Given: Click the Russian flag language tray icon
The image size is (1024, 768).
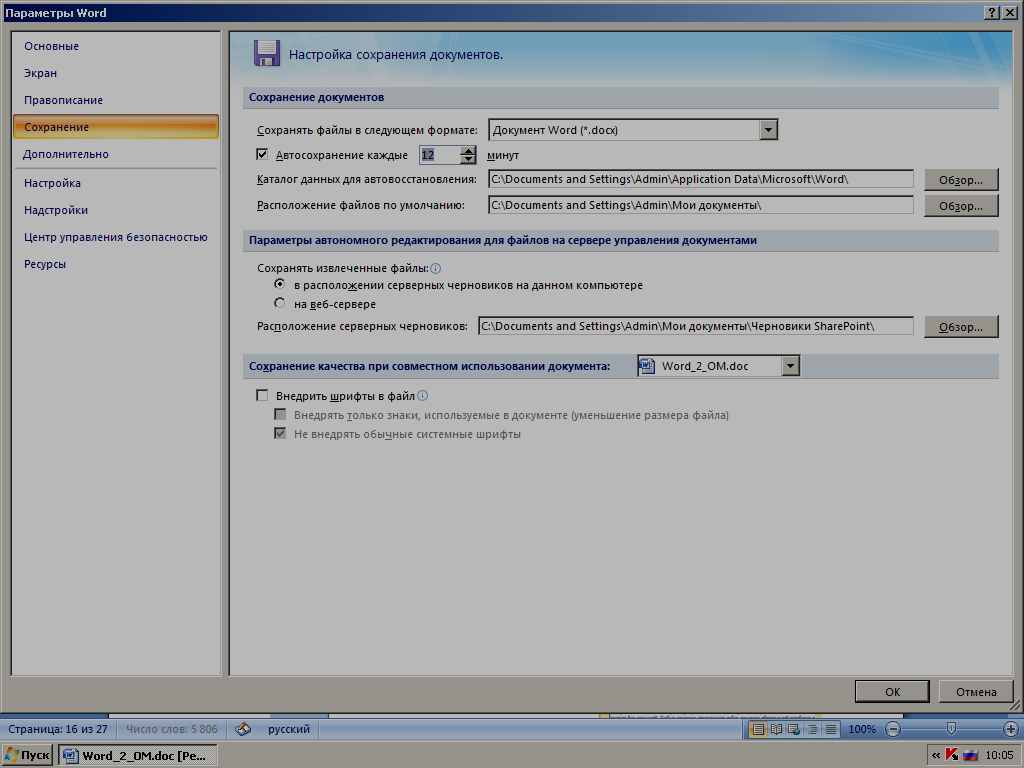Looking at the screenshot, I should pos(970,756).
